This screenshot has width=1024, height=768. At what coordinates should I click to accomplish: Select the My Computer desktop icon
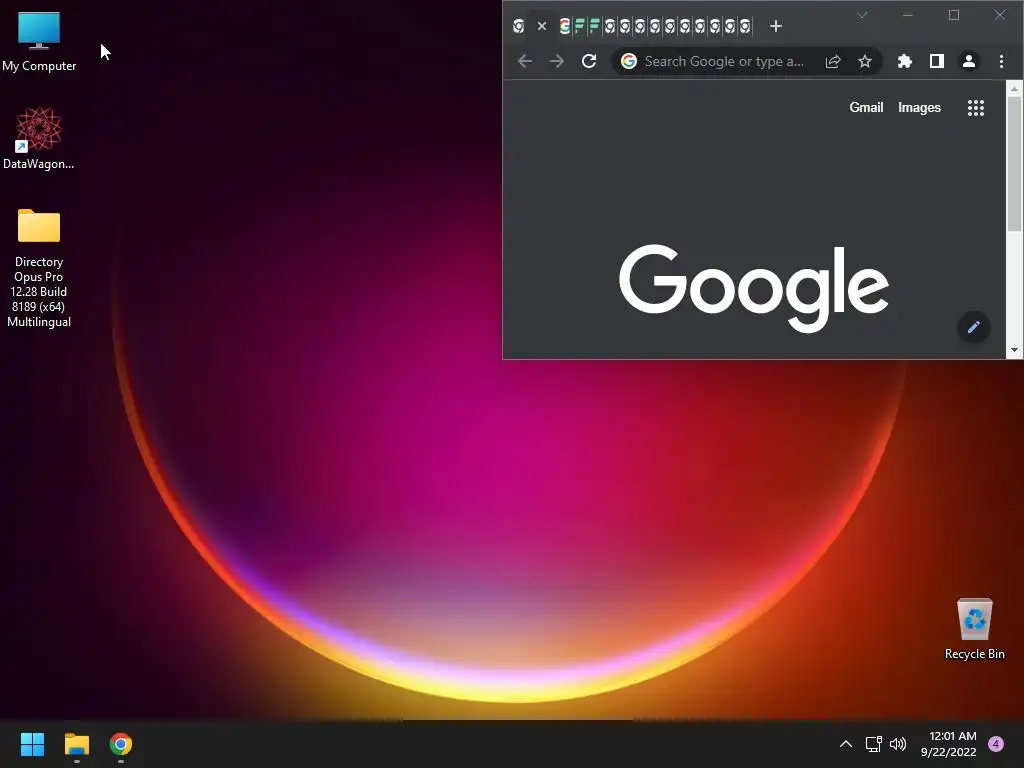tap(39, 42)
